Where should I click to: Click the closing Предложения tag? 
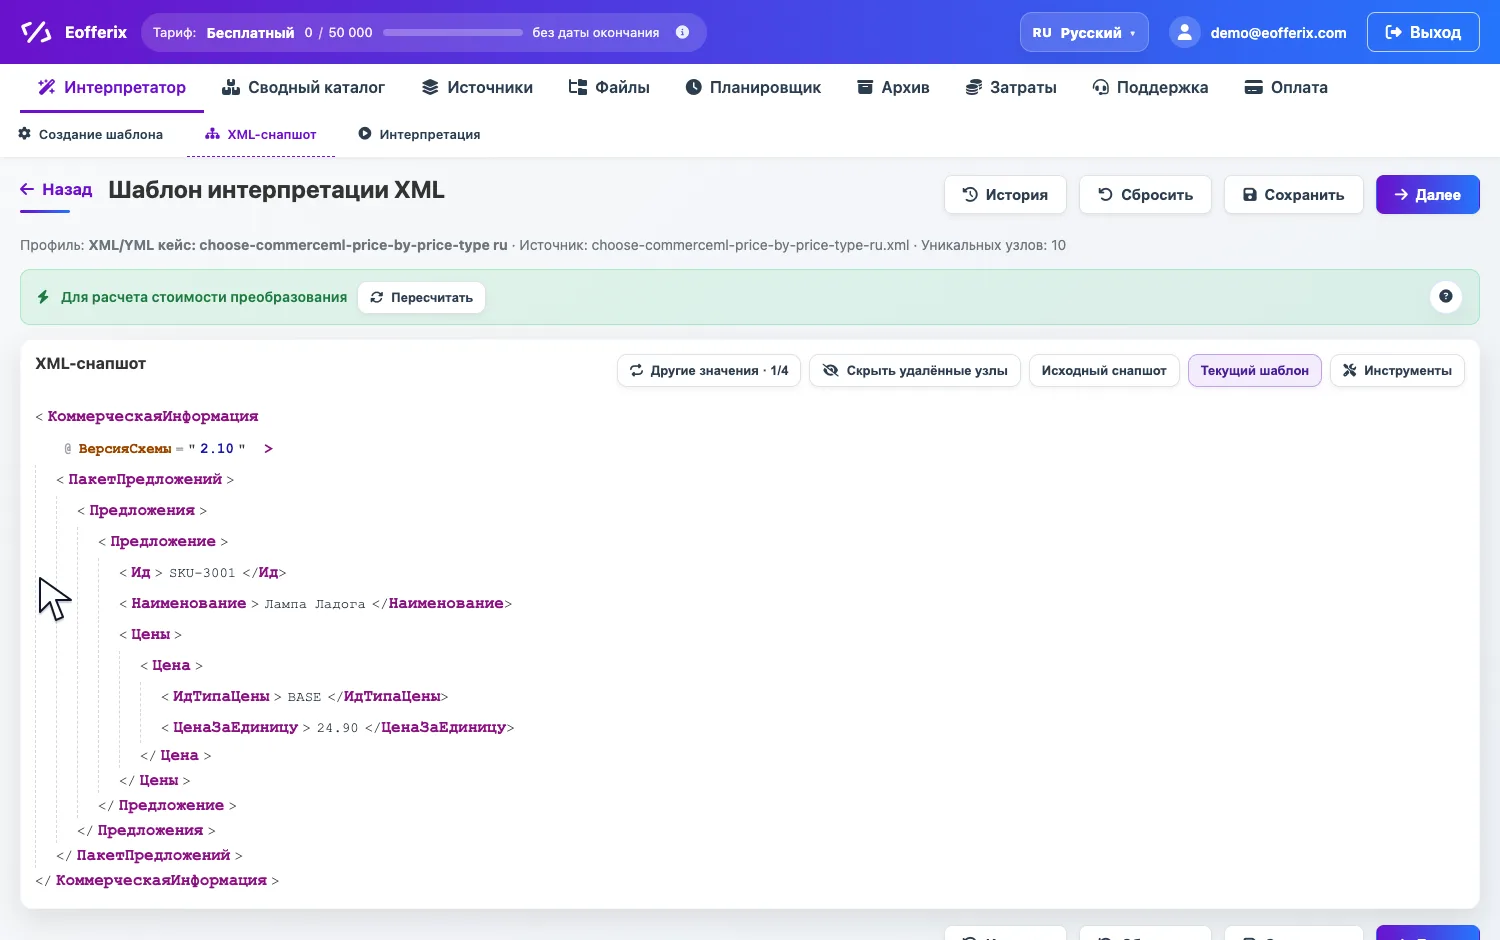(x=150, y=830)
